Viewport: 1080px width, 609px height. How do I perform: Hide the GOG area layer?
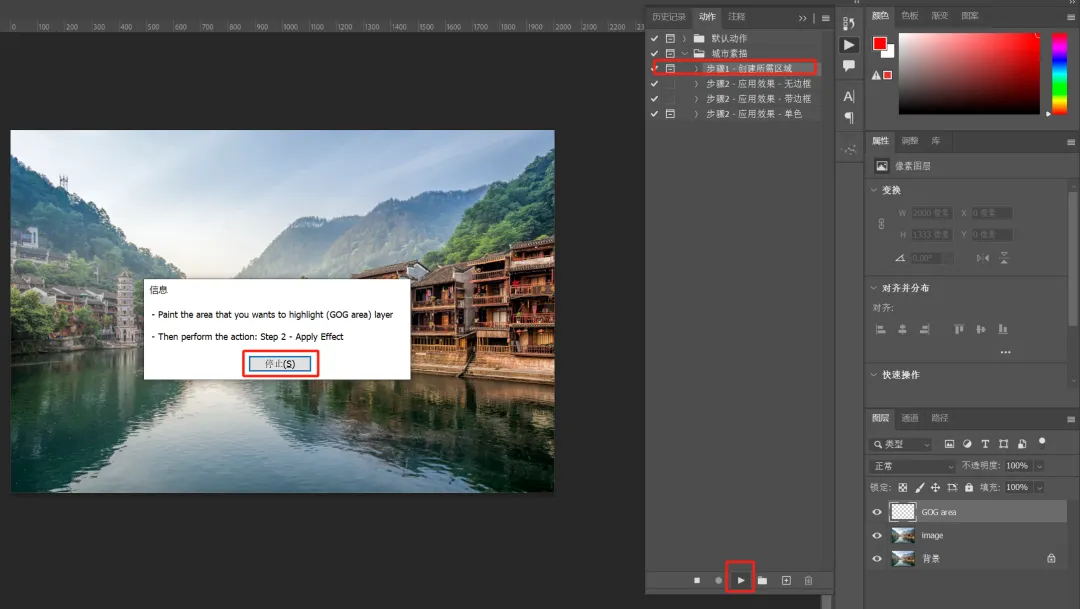(x=877, y=512)
